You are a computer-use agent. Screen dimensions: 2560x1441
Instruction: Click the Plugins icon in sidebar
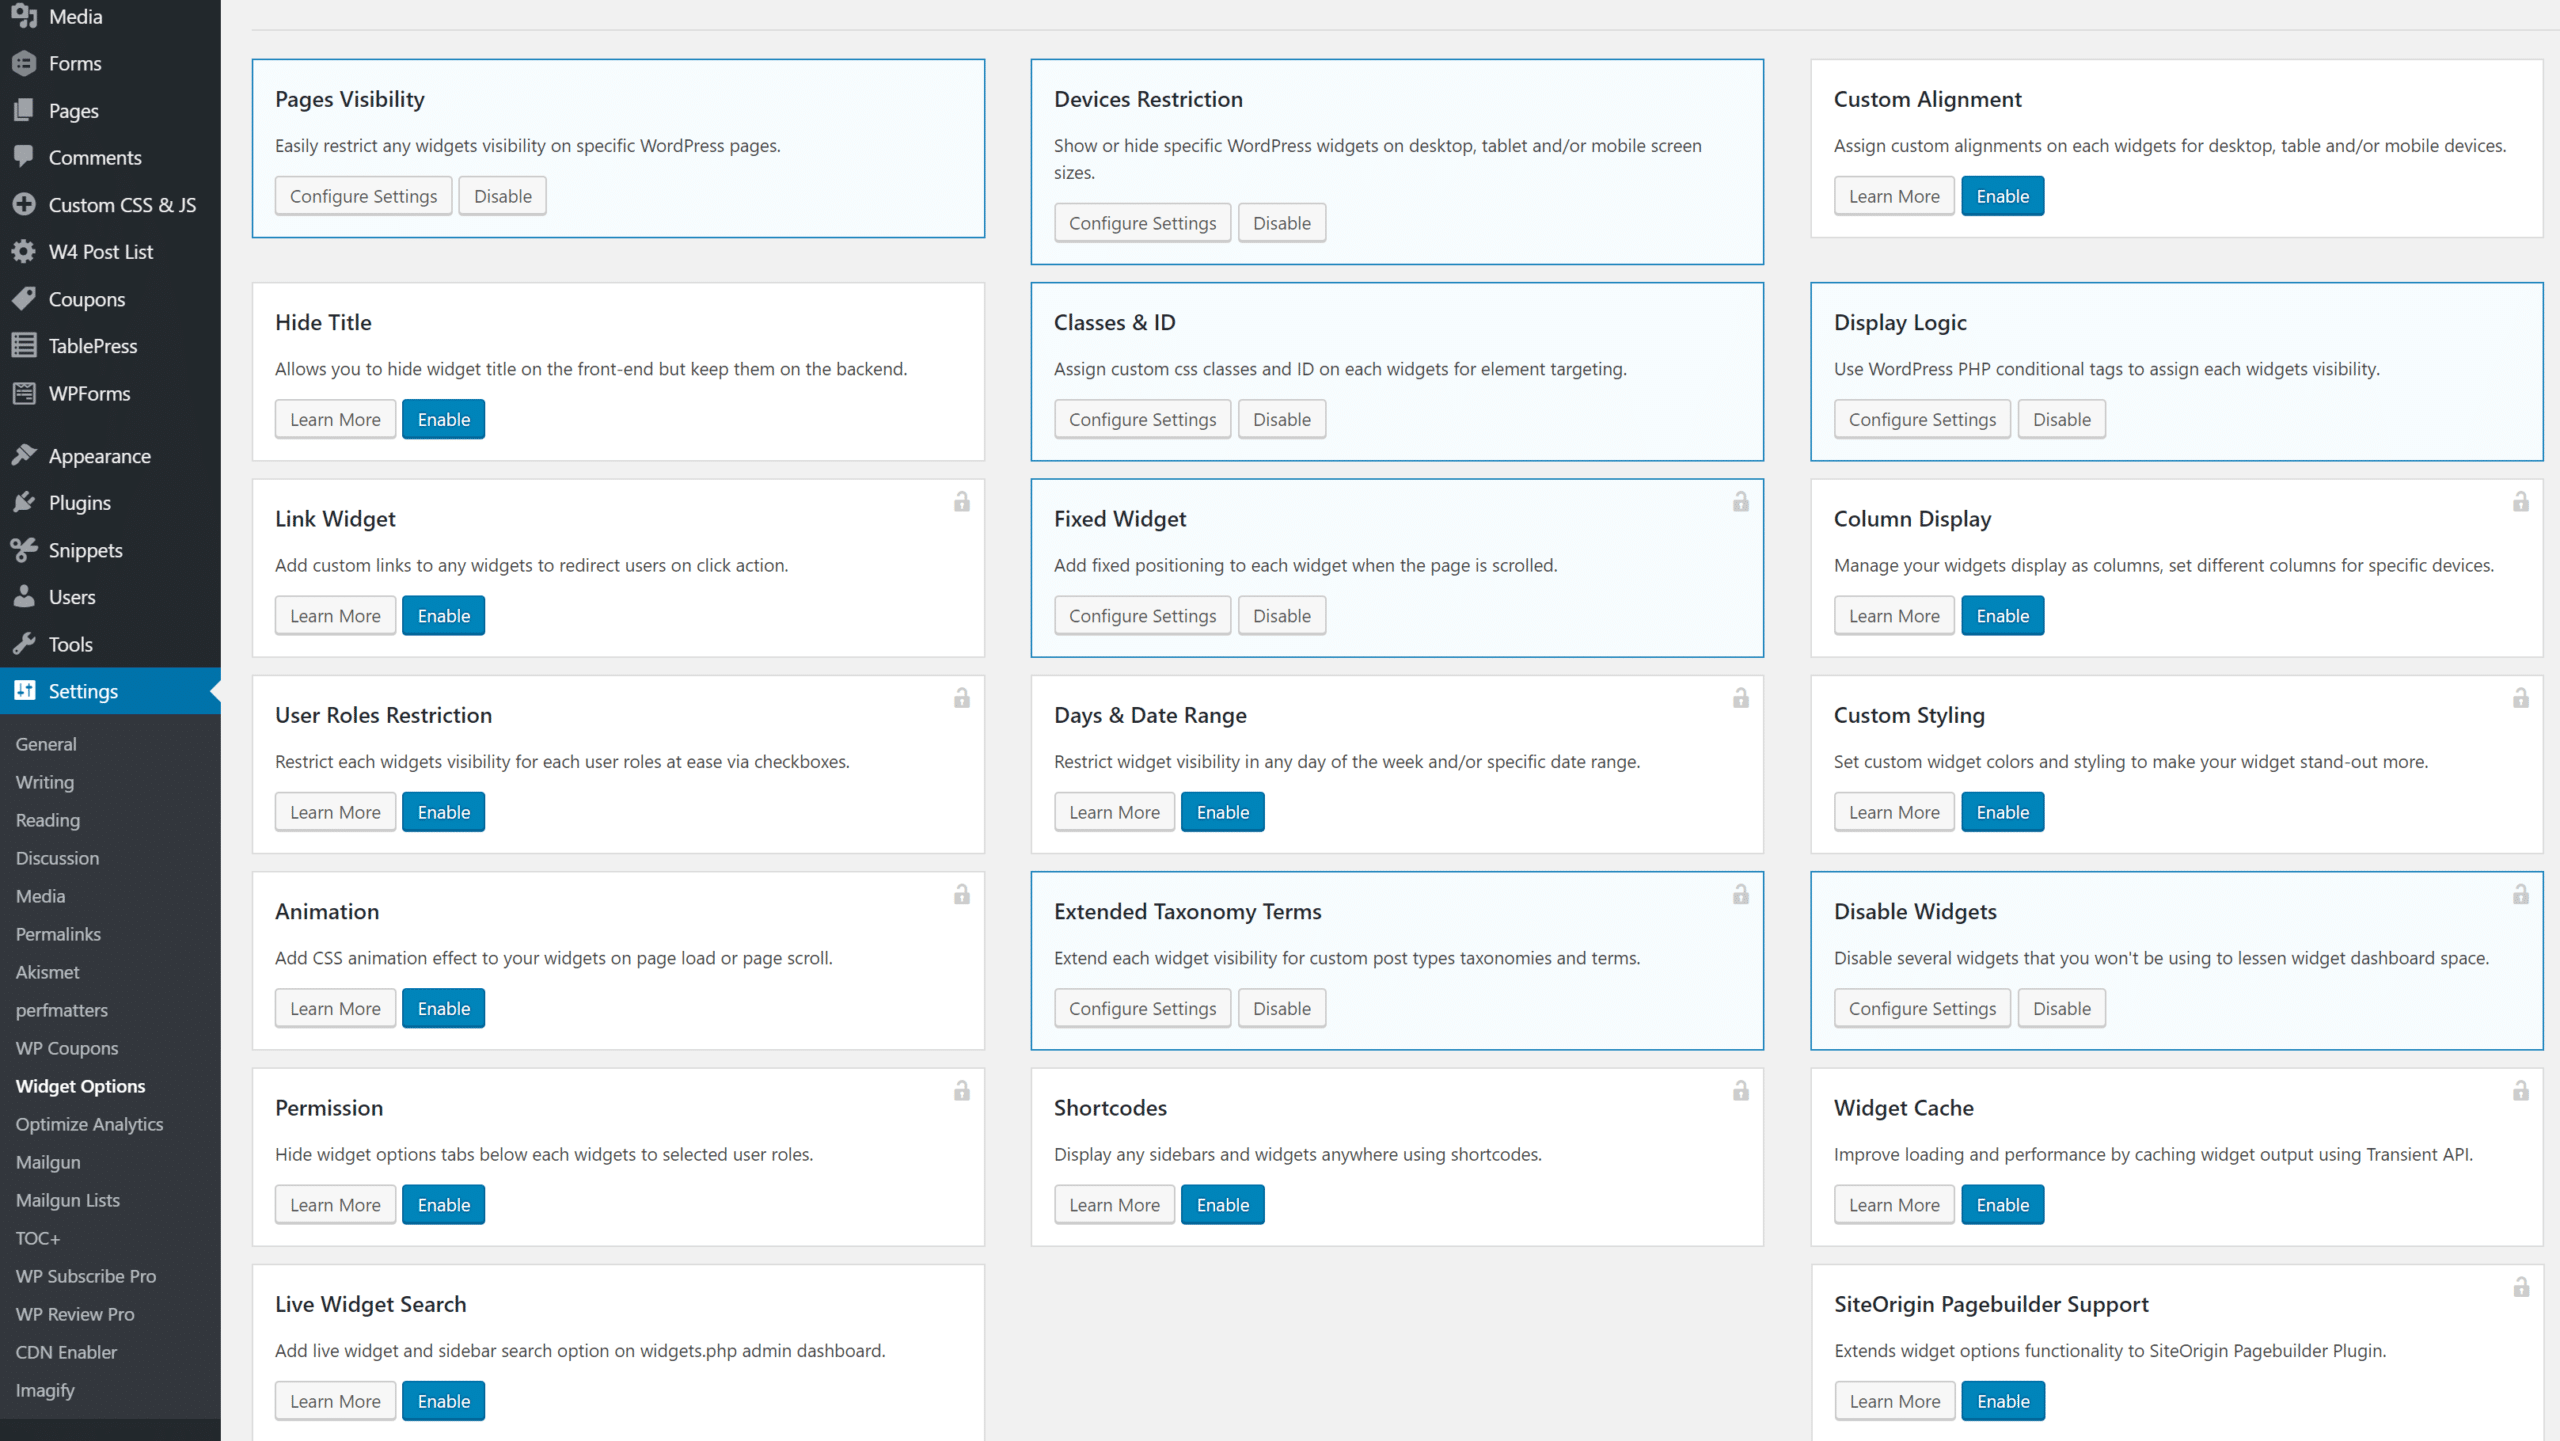click(x=24, y=502)
